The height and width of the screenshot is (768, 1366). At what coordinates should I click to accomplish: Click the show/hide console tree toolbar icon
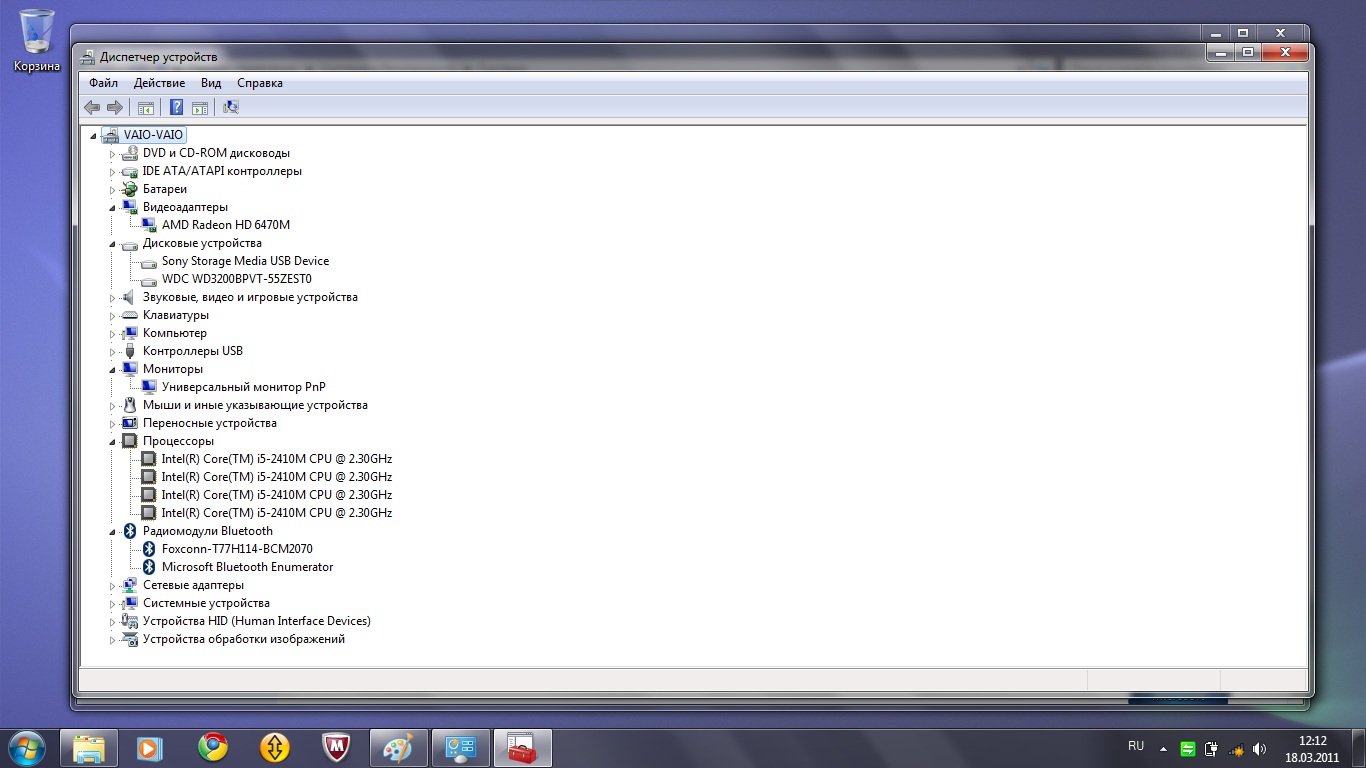coord(146,108)
